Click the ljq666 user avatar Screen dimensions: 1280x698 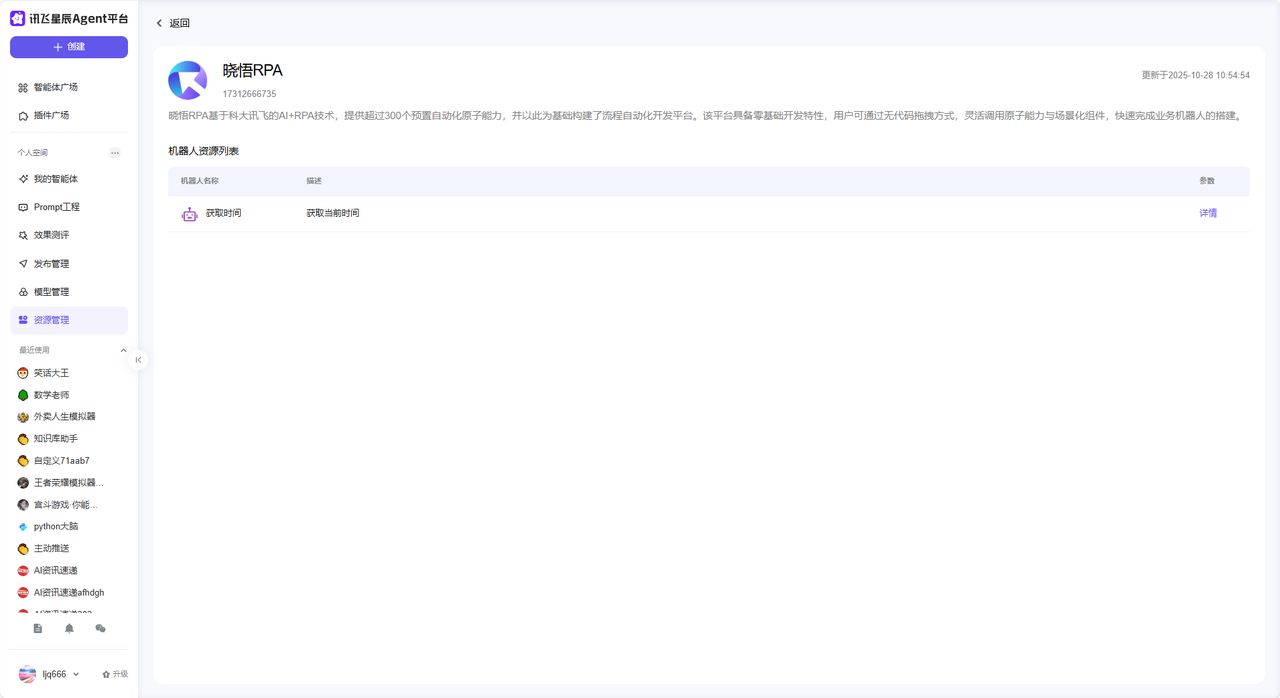[28, 674]
